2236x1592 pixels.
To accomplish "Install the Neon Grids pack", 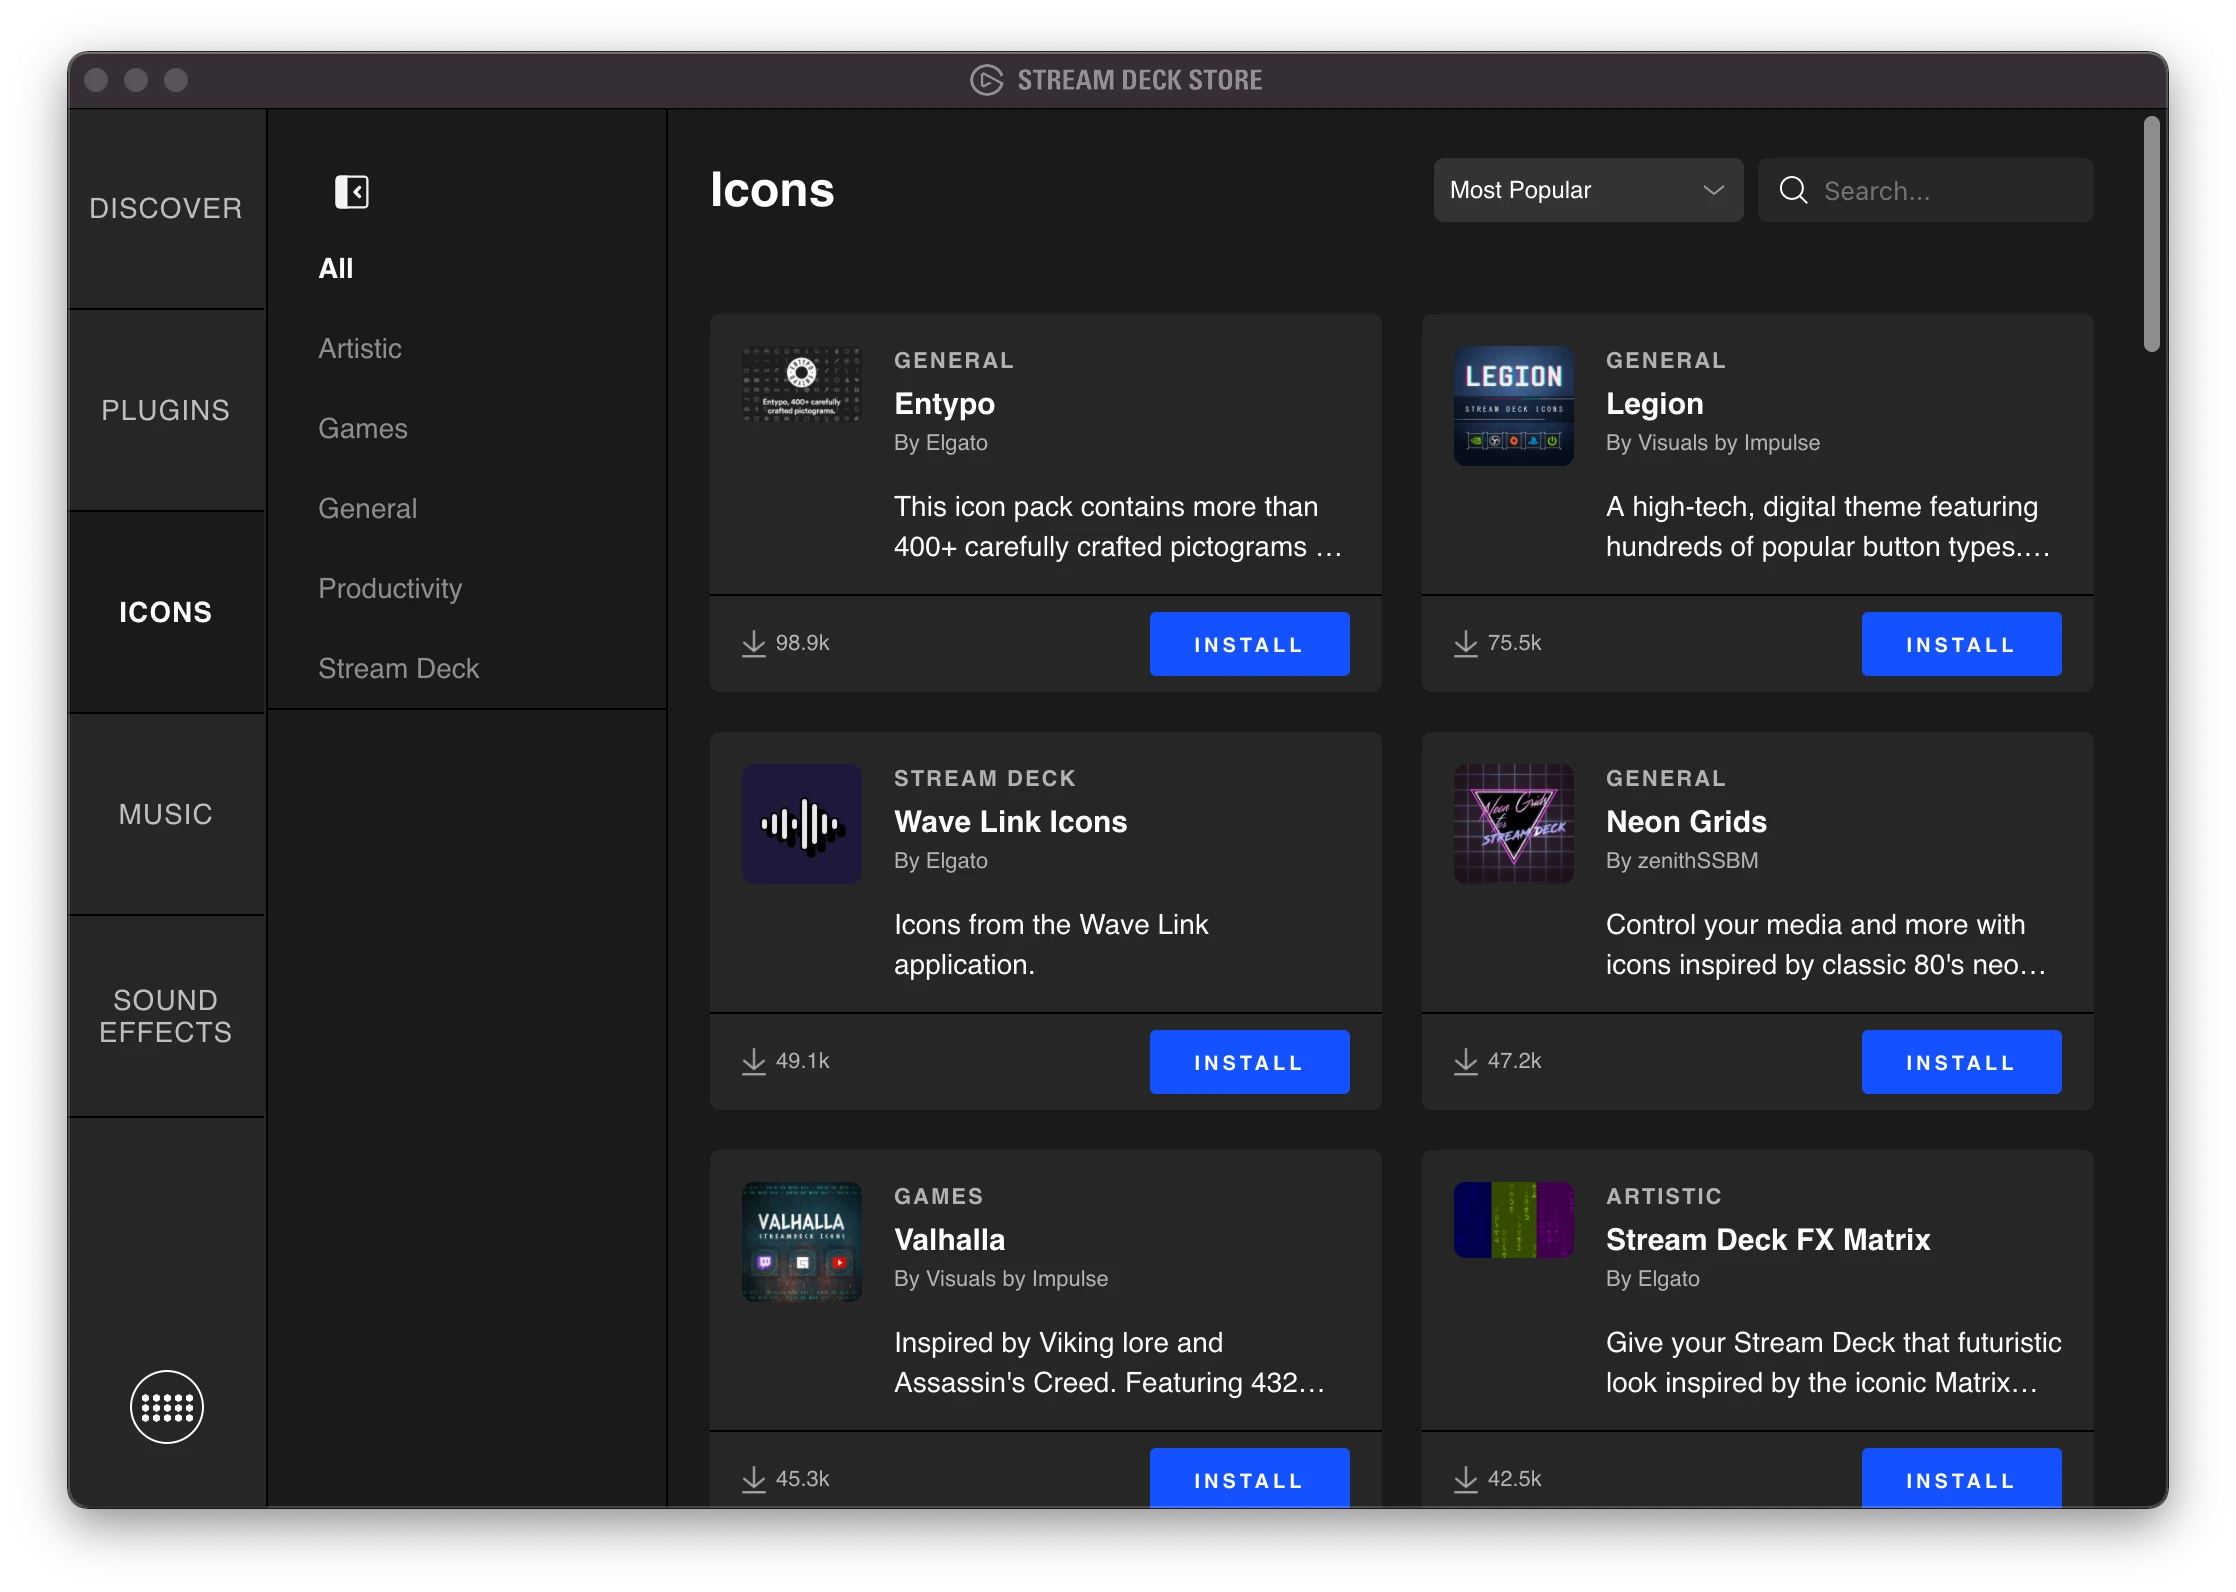I will (x=1962, y=1062).
